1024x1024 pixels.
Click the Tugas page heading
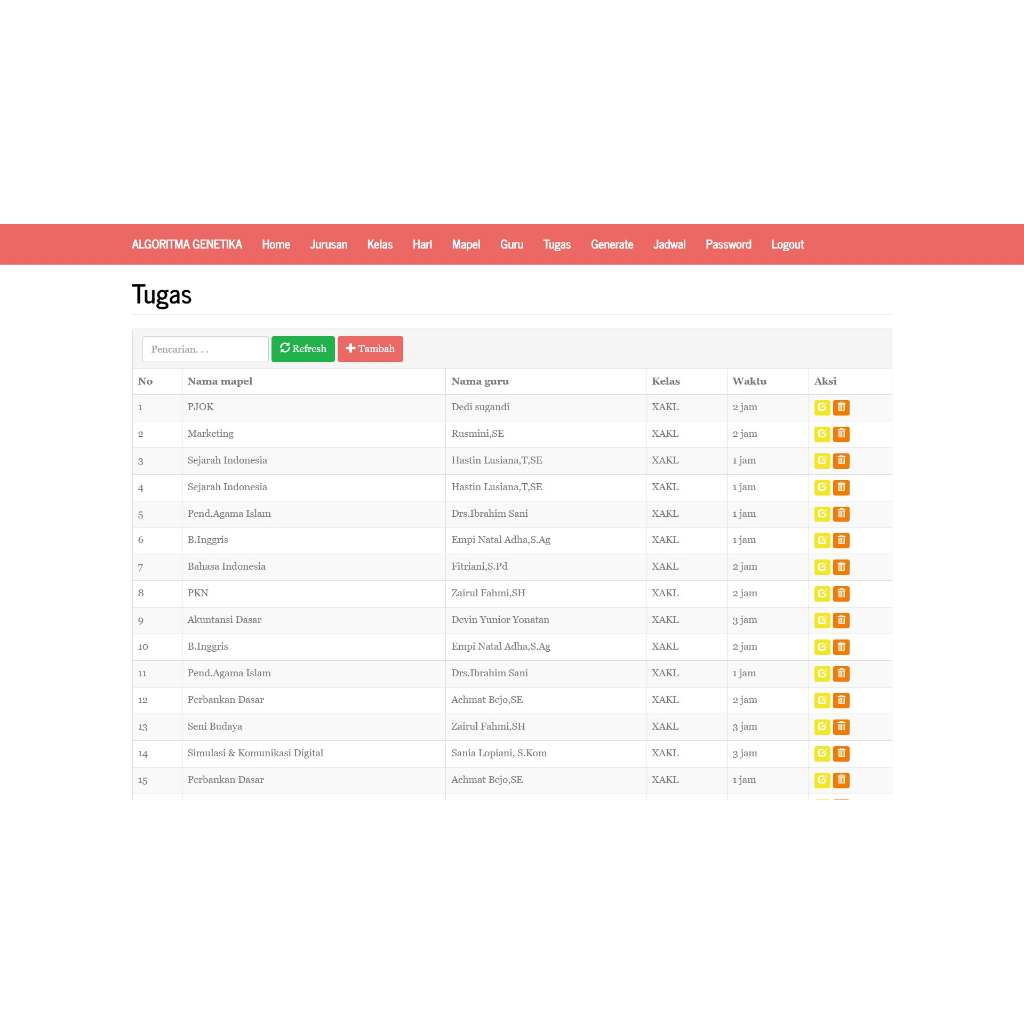point(161,295)
